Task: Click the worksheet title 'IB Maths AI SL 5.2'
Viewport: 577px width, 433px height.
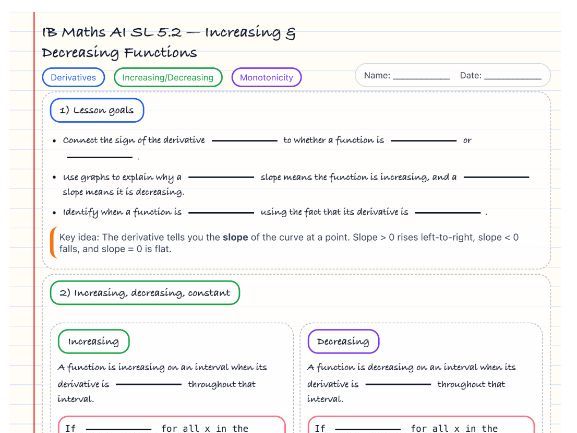Action: [111, 32]
